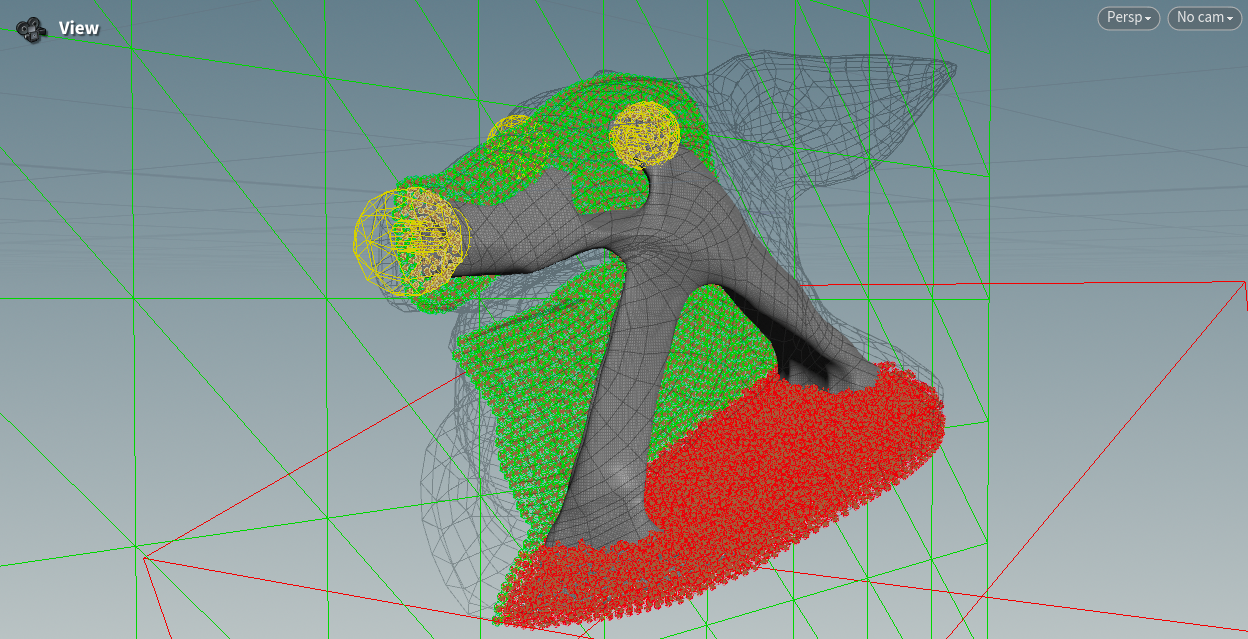
Task: Click the gray branch descending to red points
Action: coord(790,320)
